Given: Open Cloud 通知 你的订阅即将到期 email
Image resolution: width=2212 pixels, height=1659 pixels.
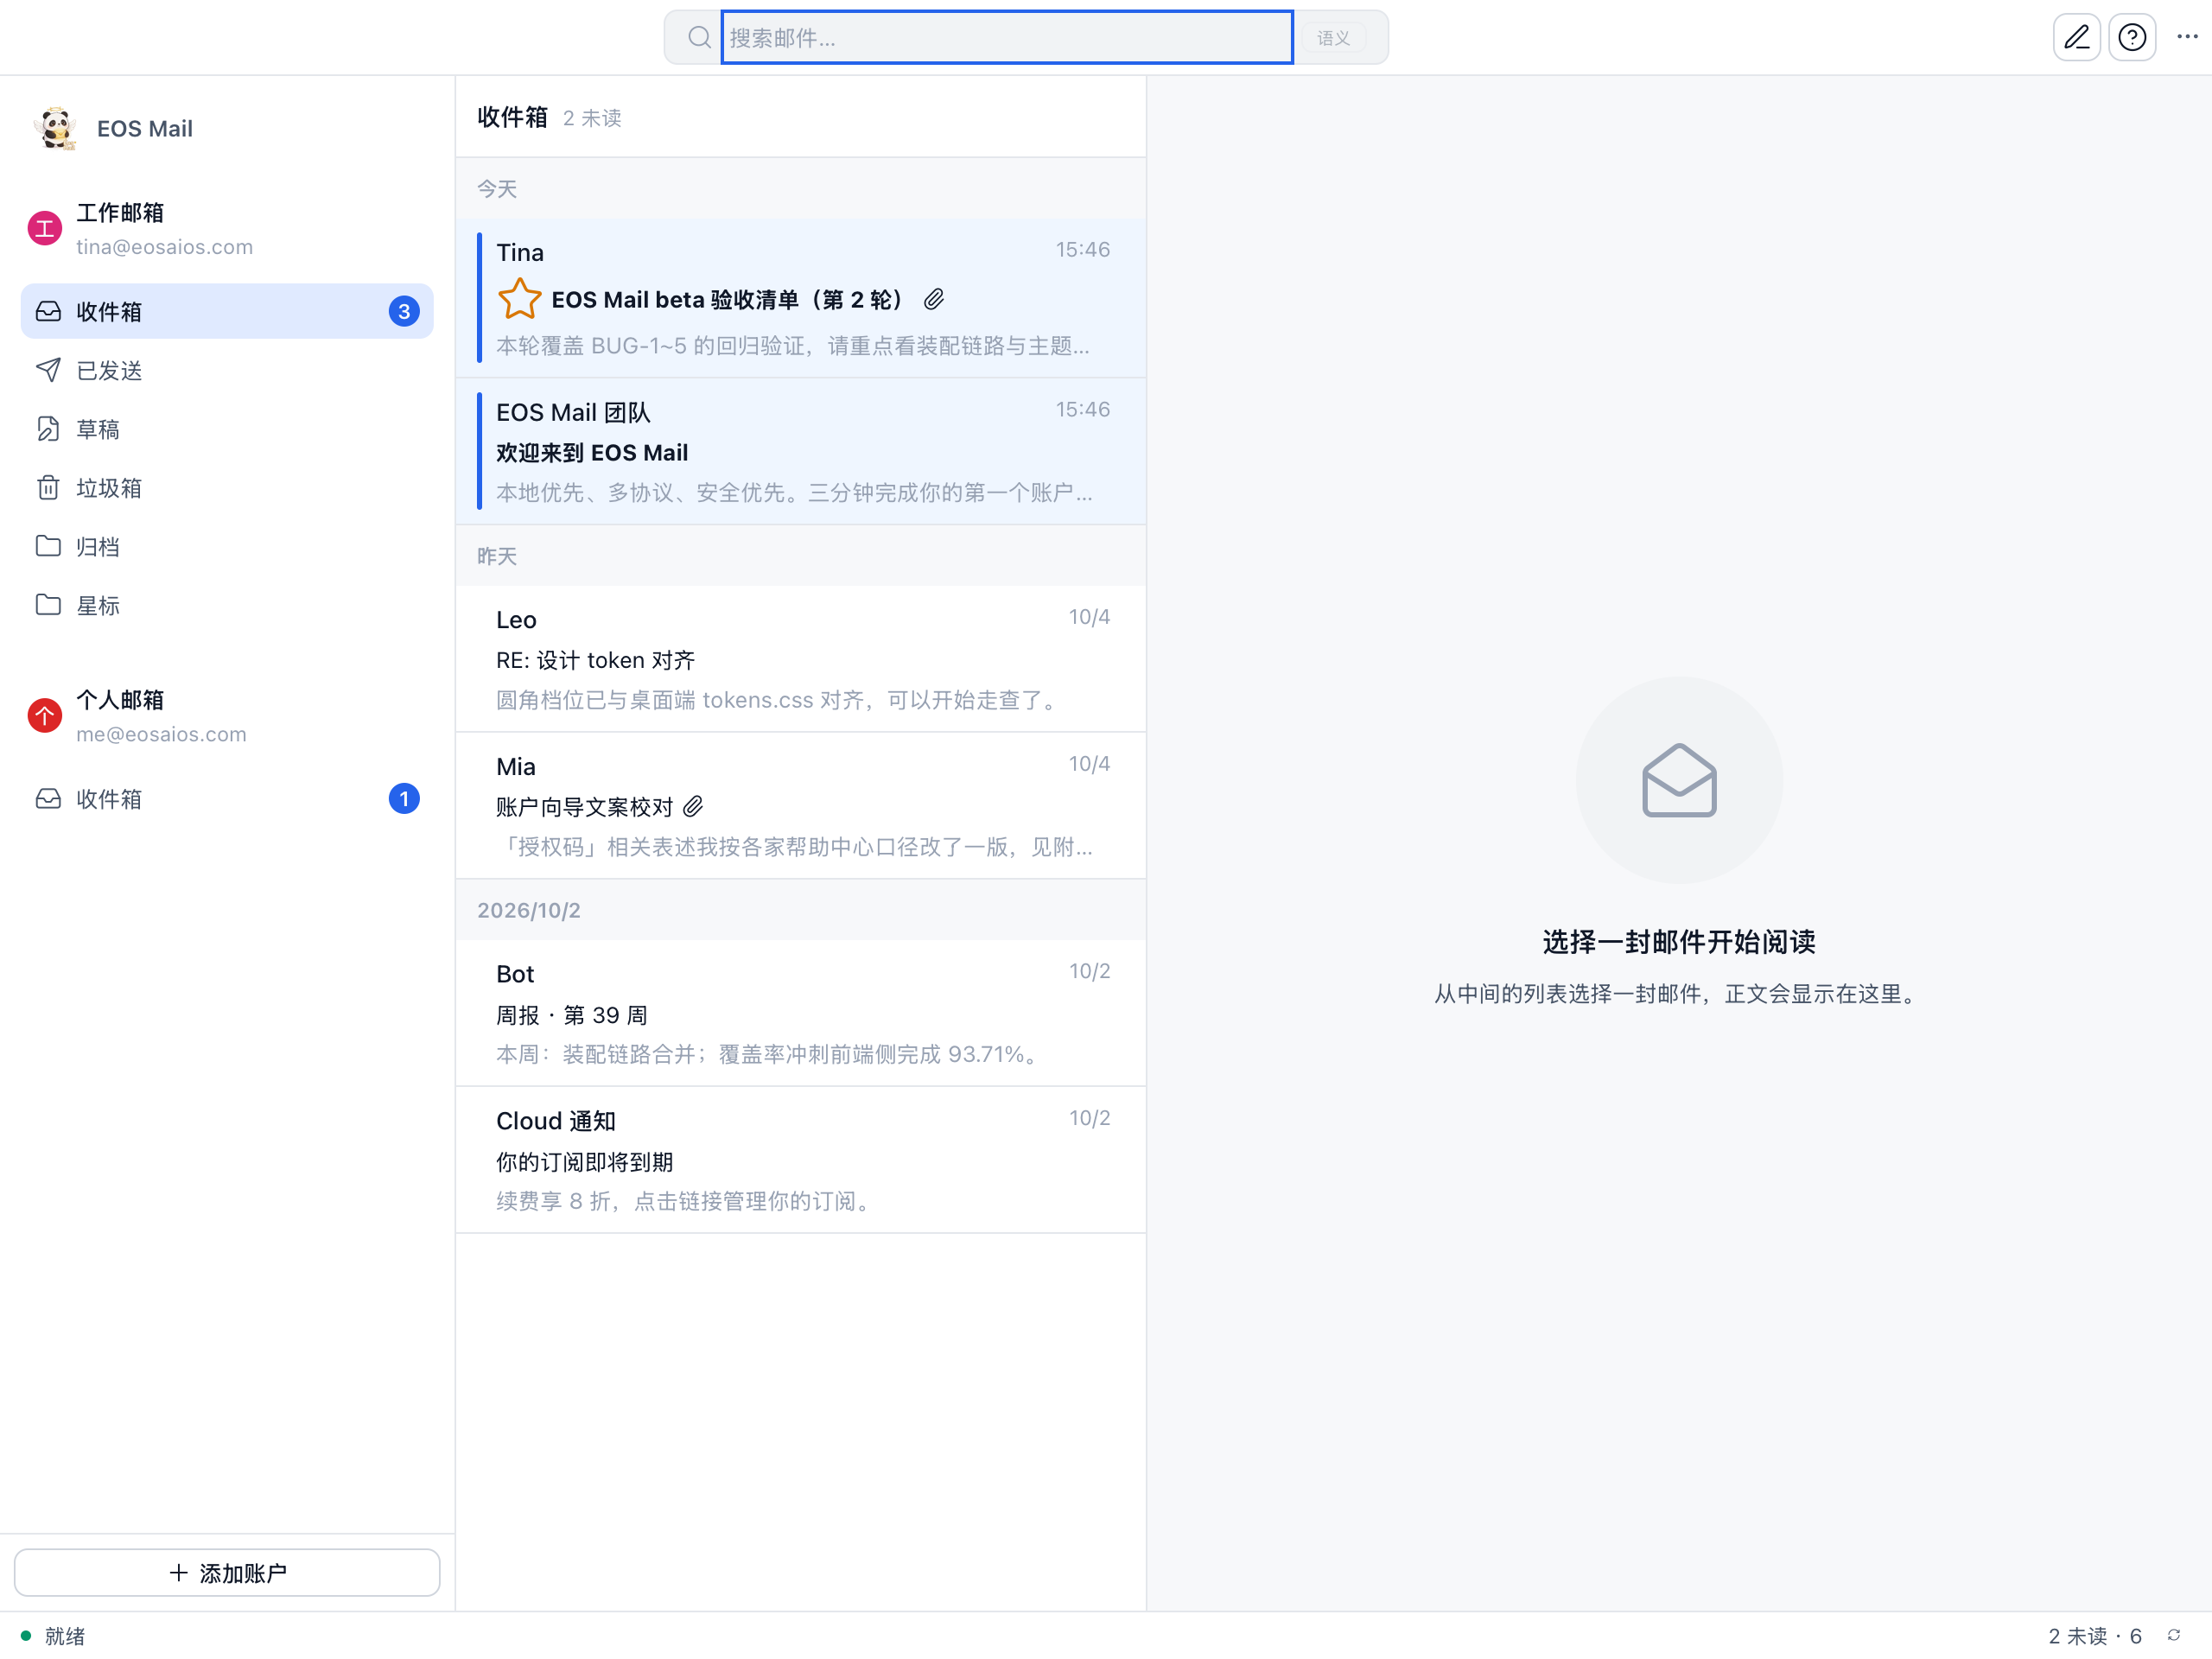Looking at the screenshot, I should click(801, 1160).
